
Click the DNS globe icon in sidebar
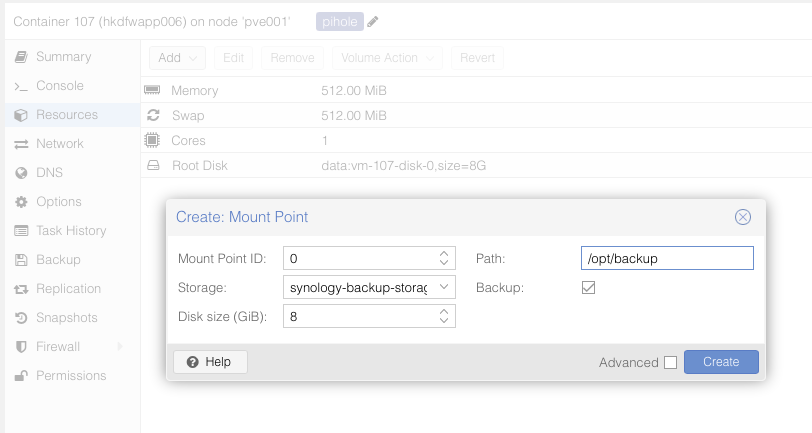click(21, 173)
